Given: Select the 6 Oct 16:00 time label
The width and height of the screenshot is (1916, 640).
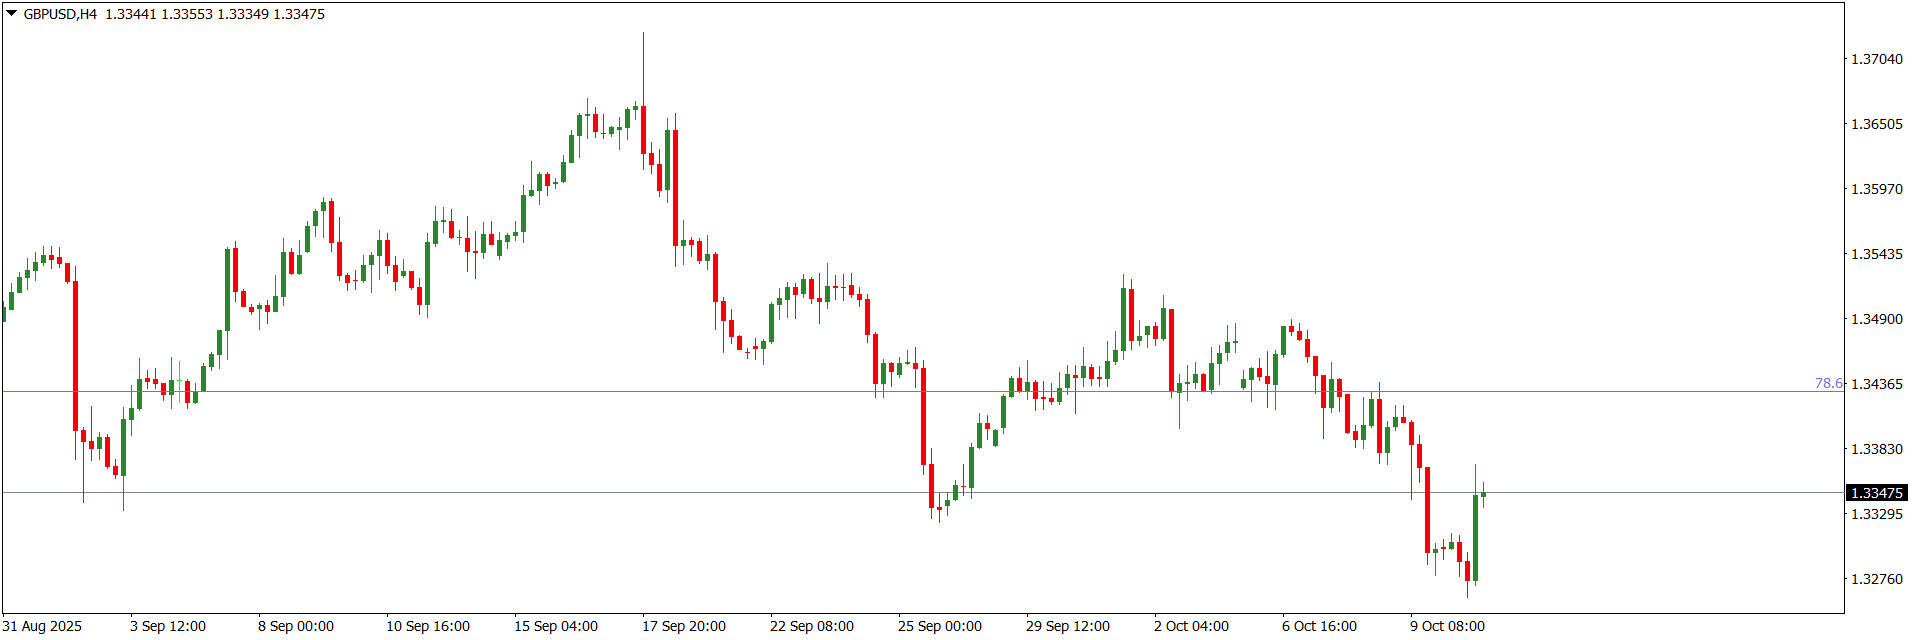Looking at the screenshot, I should [x=1320, y=626].
